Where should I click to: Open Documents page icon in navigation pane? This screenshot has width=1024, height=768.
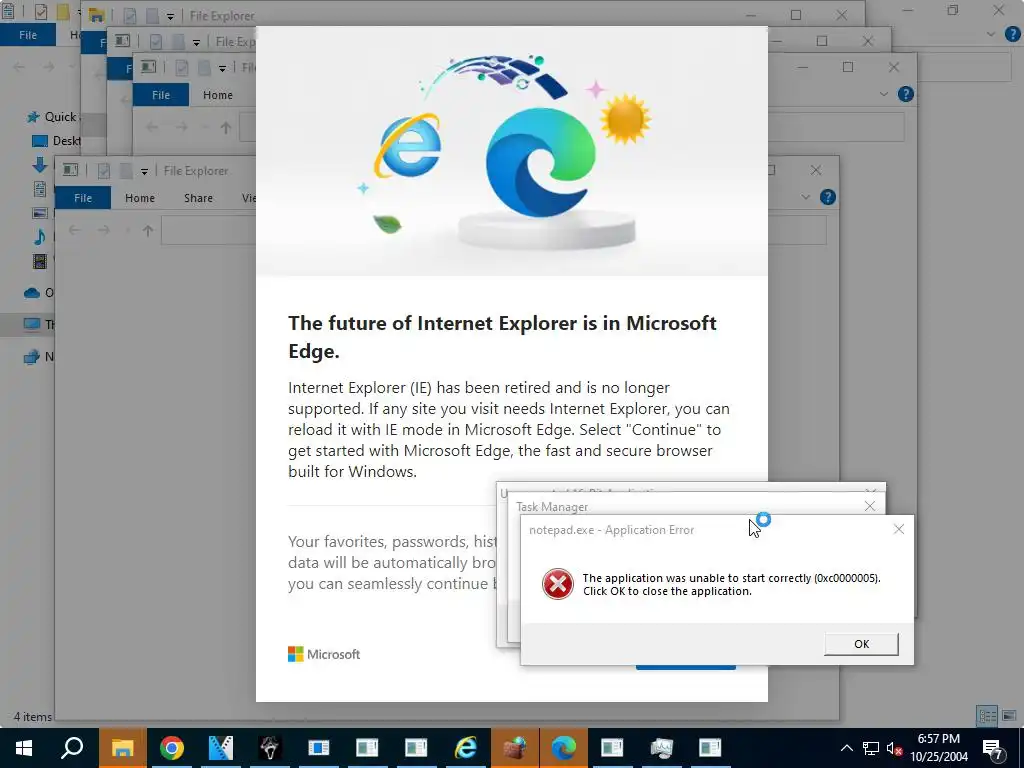[40, 189]
